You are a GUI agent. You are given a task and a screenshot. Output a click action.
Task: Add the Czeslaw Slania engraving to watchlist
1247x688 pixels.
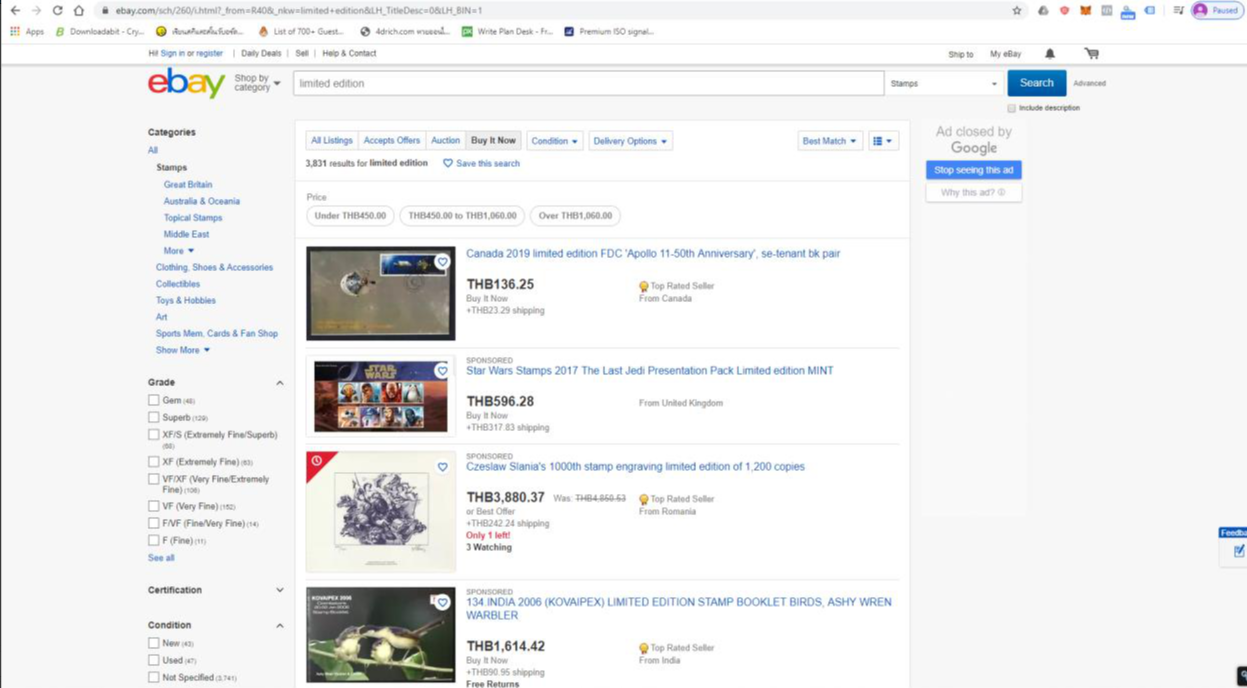click(x=442, y=467)
